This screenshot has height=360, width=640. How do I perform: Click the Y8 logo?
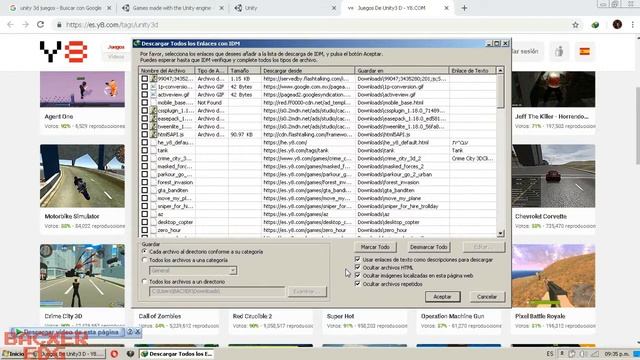click(x=64, y=52)
